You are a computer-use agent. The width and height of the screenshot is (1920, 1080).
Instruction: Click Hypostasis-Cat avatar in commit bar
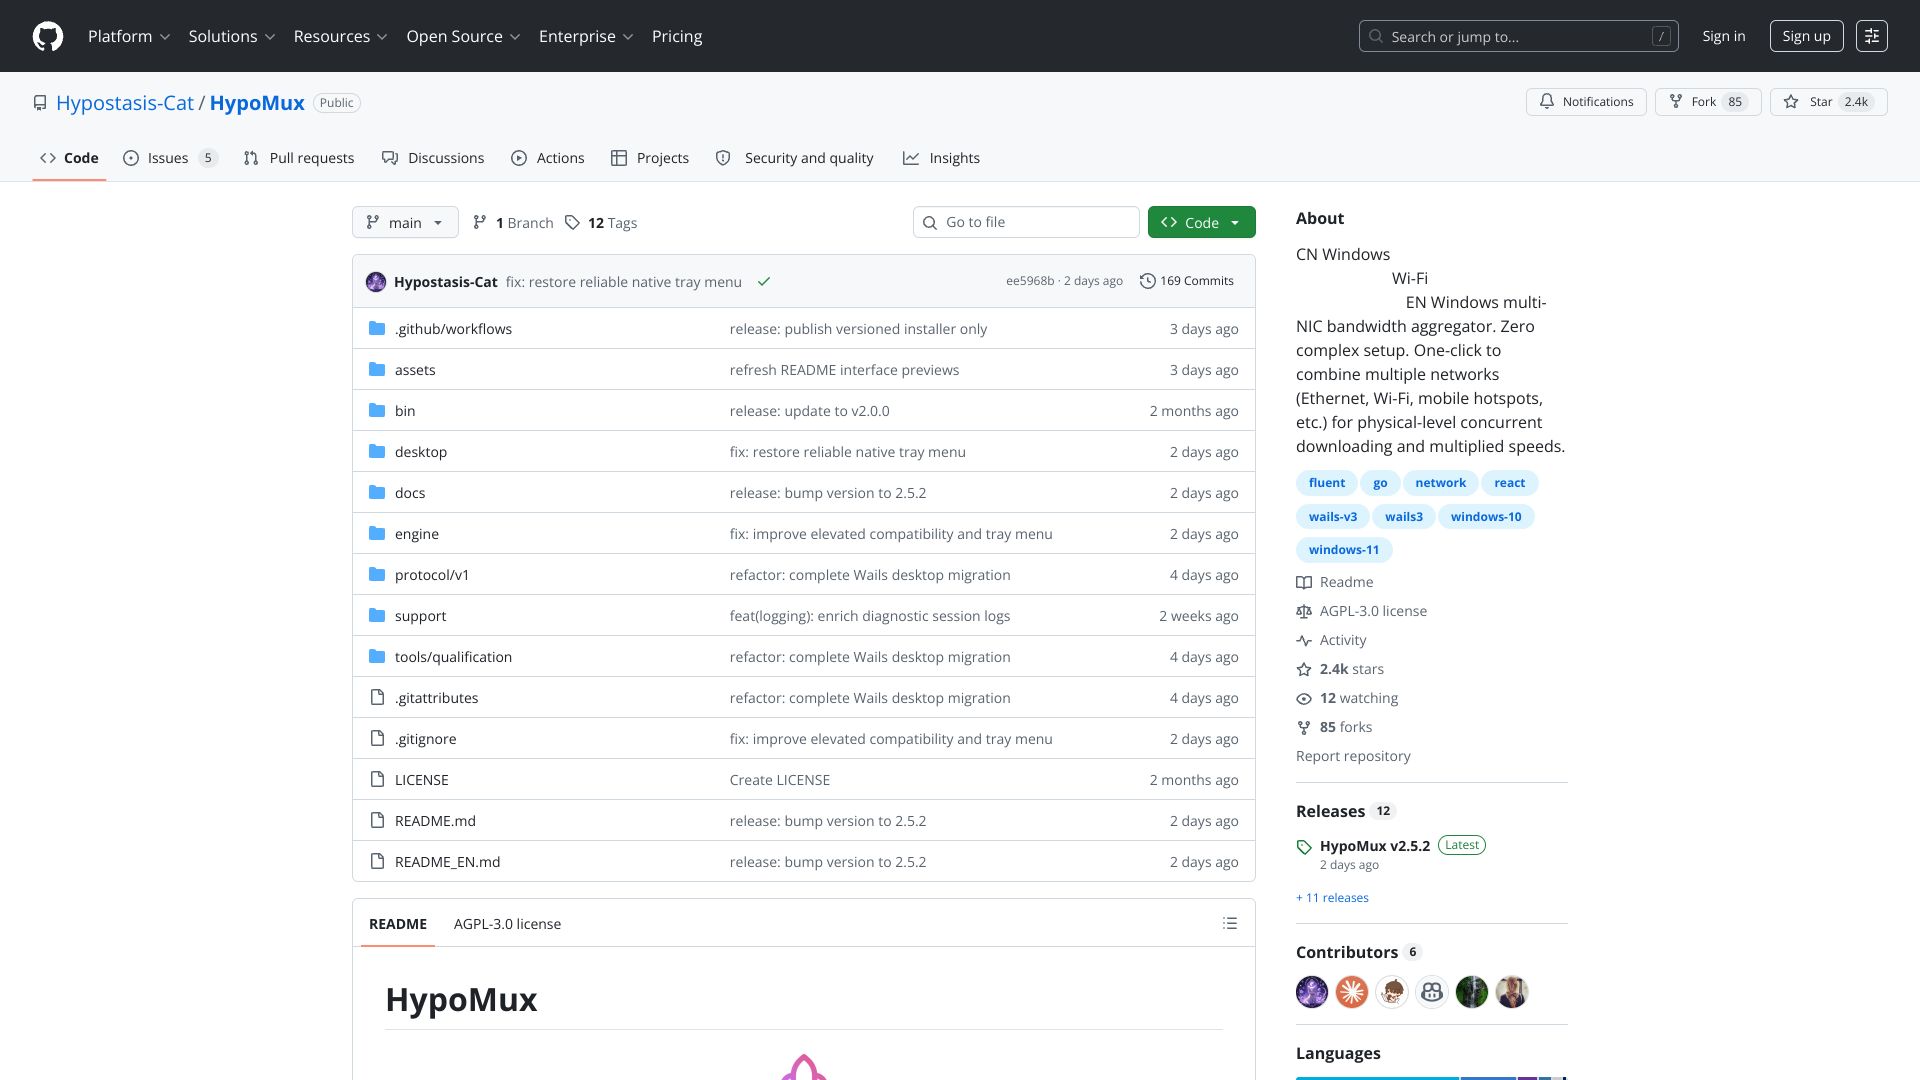click(x=376, y=282)
